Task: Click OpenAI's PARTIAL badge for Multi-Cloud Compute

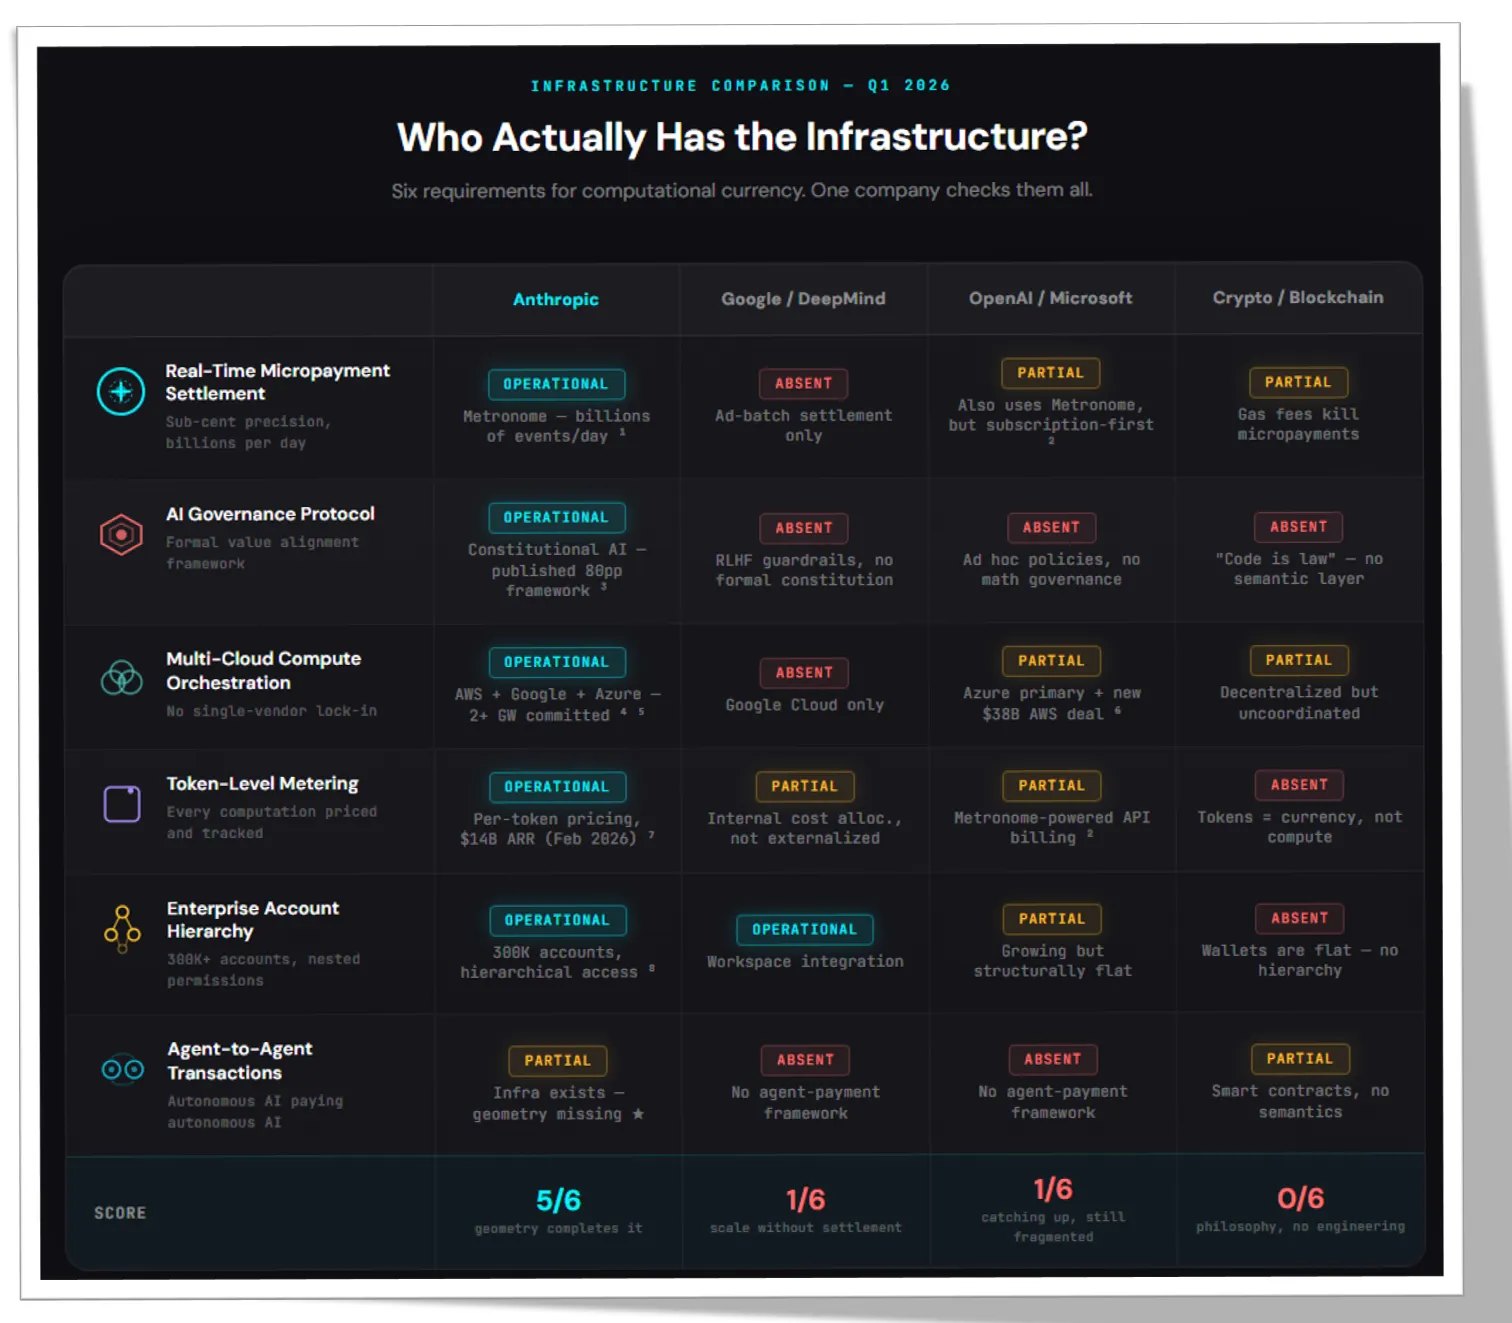Action: point(1051,661)
